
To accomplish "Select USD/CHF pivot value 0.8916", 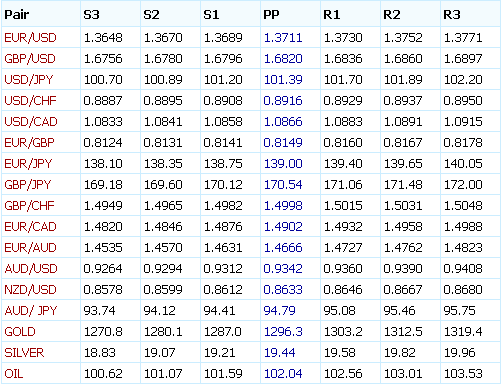I will coord(283,101).
